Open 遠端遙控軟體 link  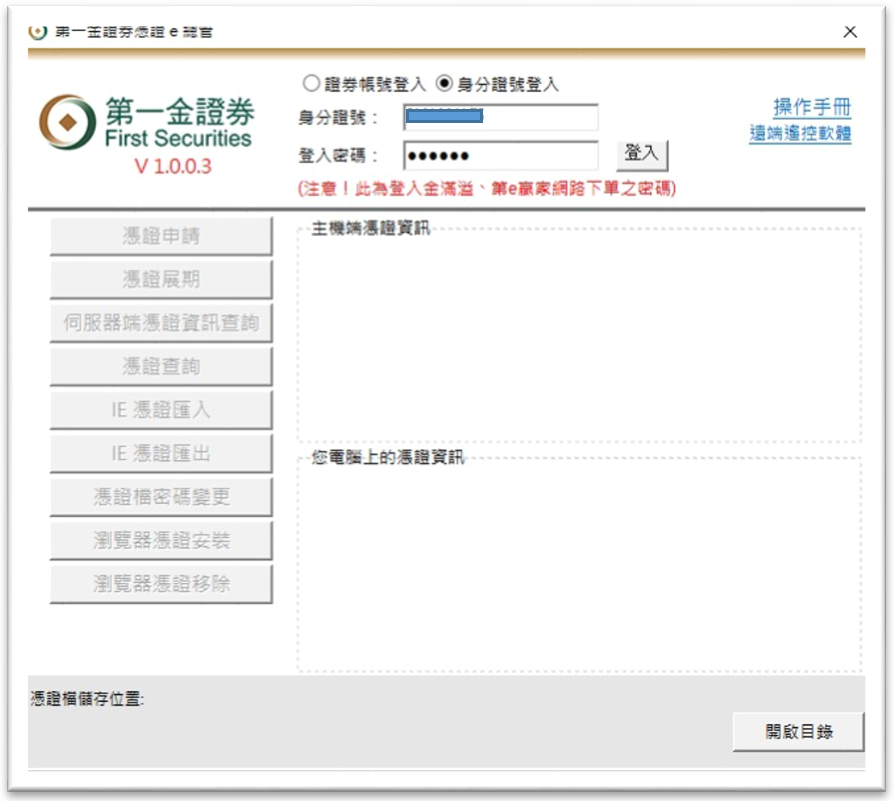click(x=800, y=133)
